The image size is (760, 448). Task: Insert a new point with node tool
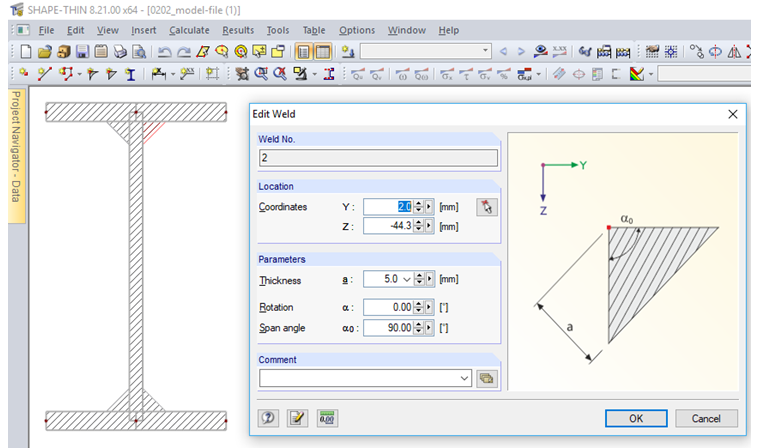[x=24, y=74]
